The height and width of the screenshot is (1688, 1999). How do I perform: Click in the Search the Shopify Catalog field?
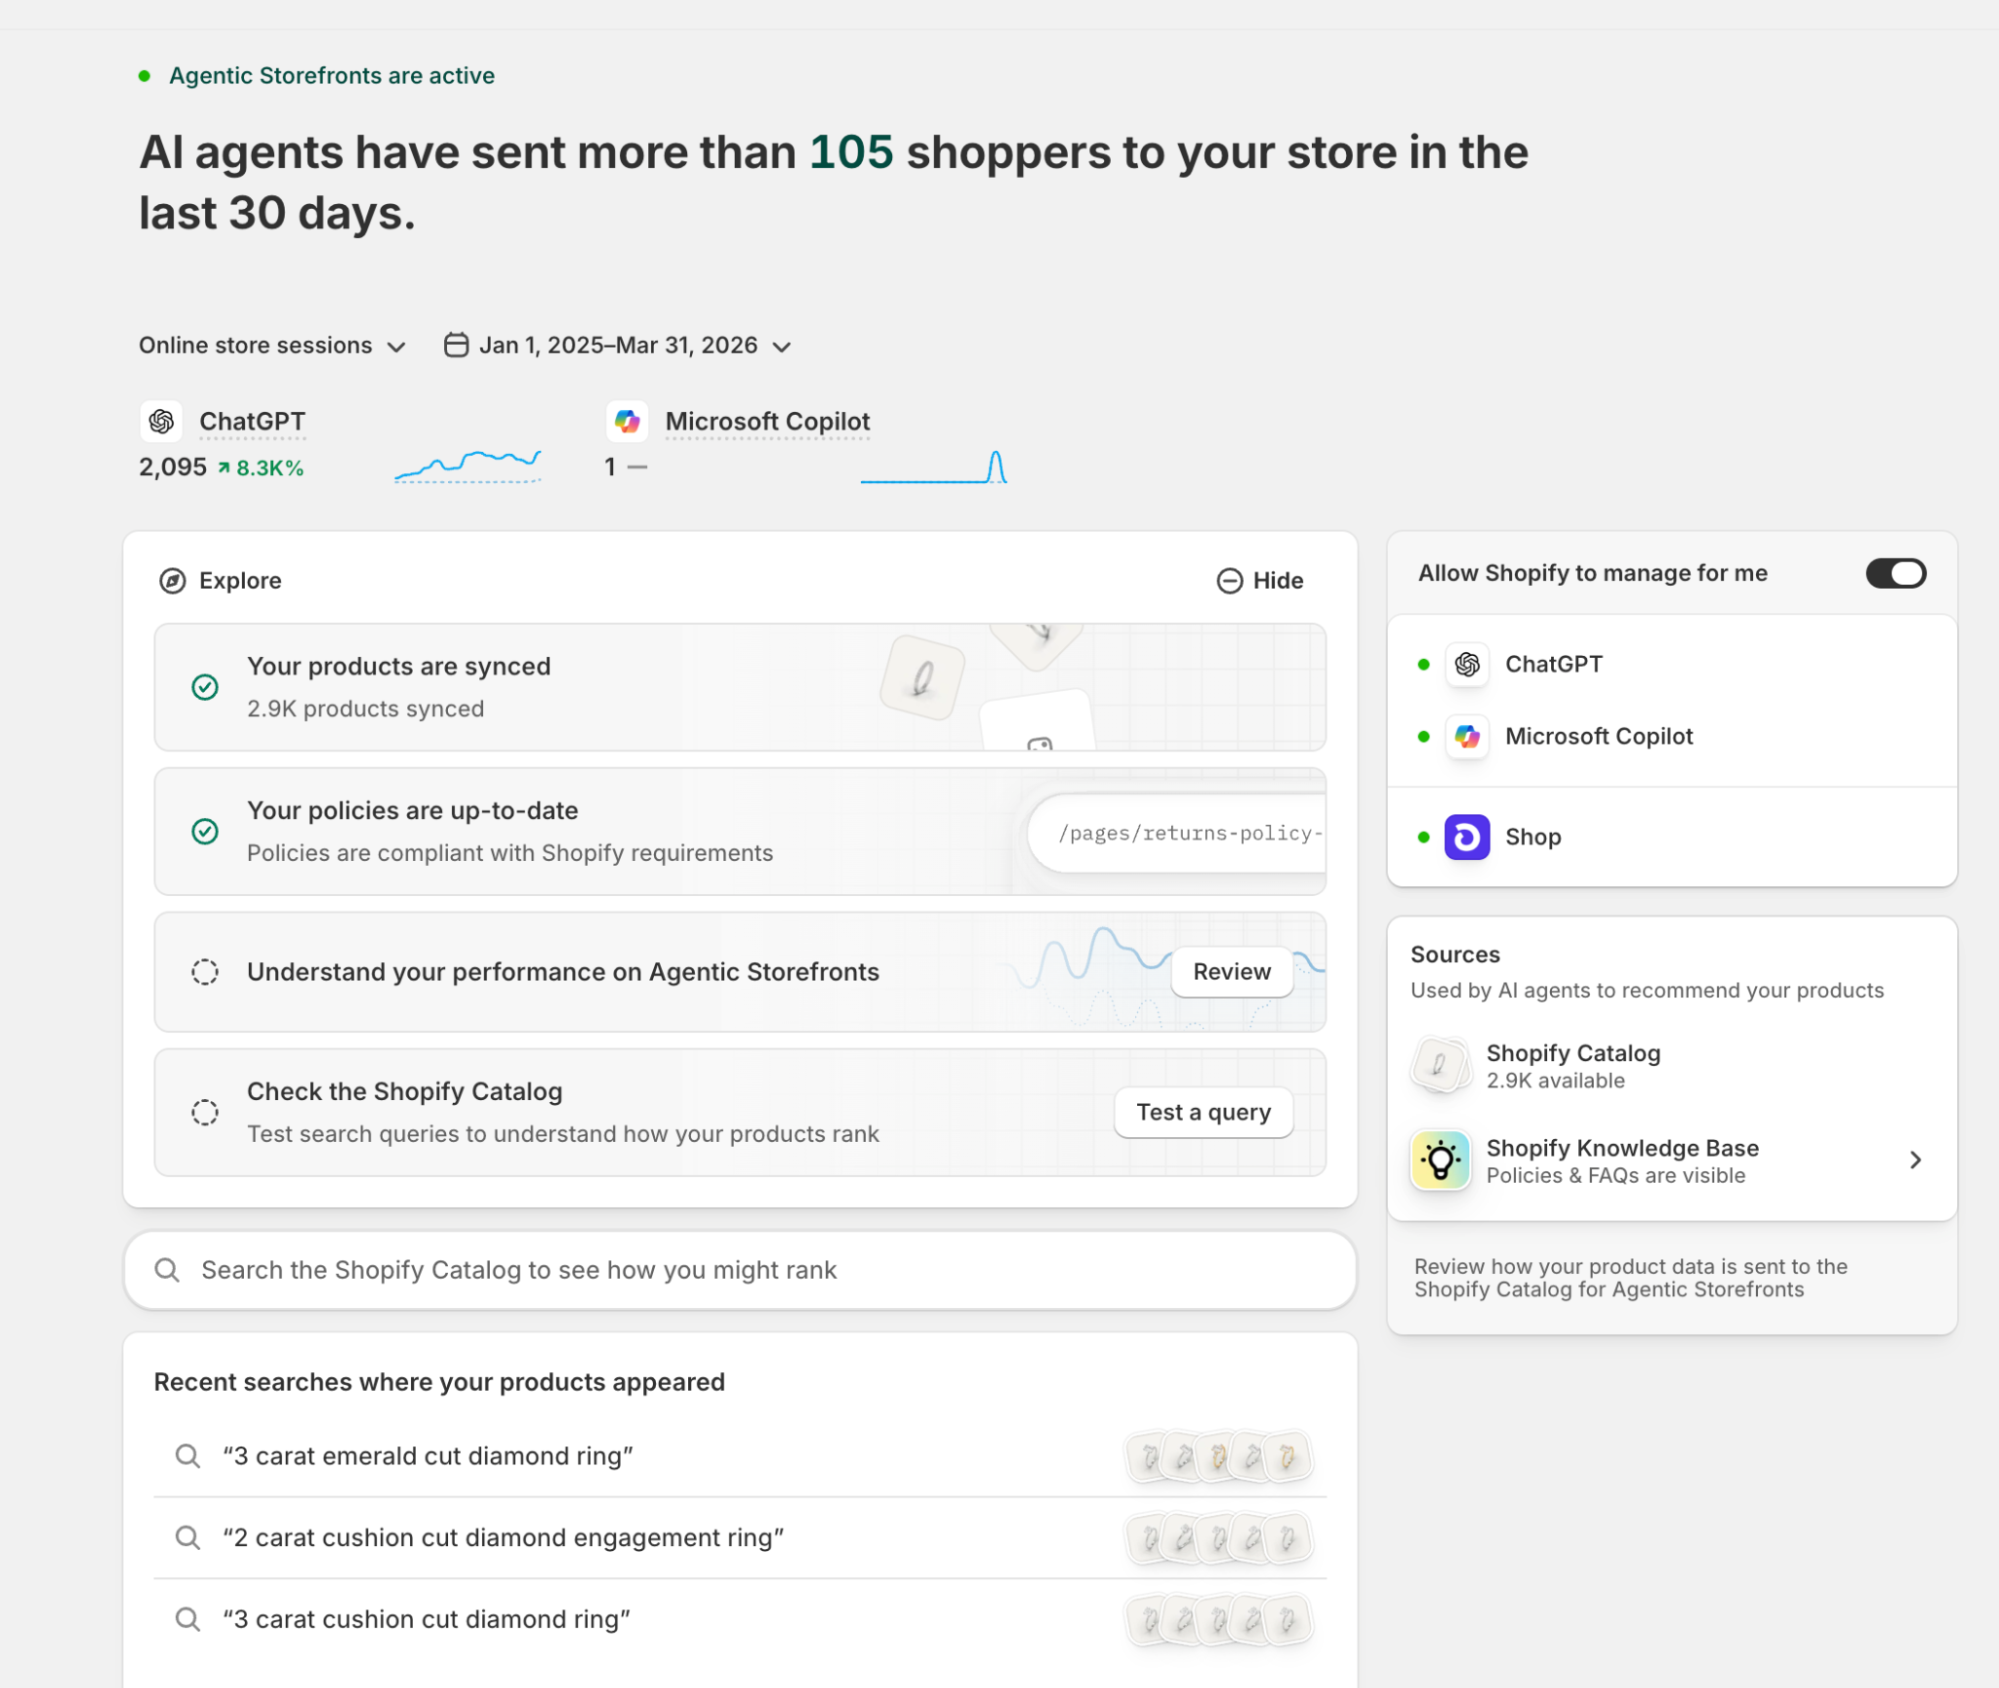[x=740, y=1270]
